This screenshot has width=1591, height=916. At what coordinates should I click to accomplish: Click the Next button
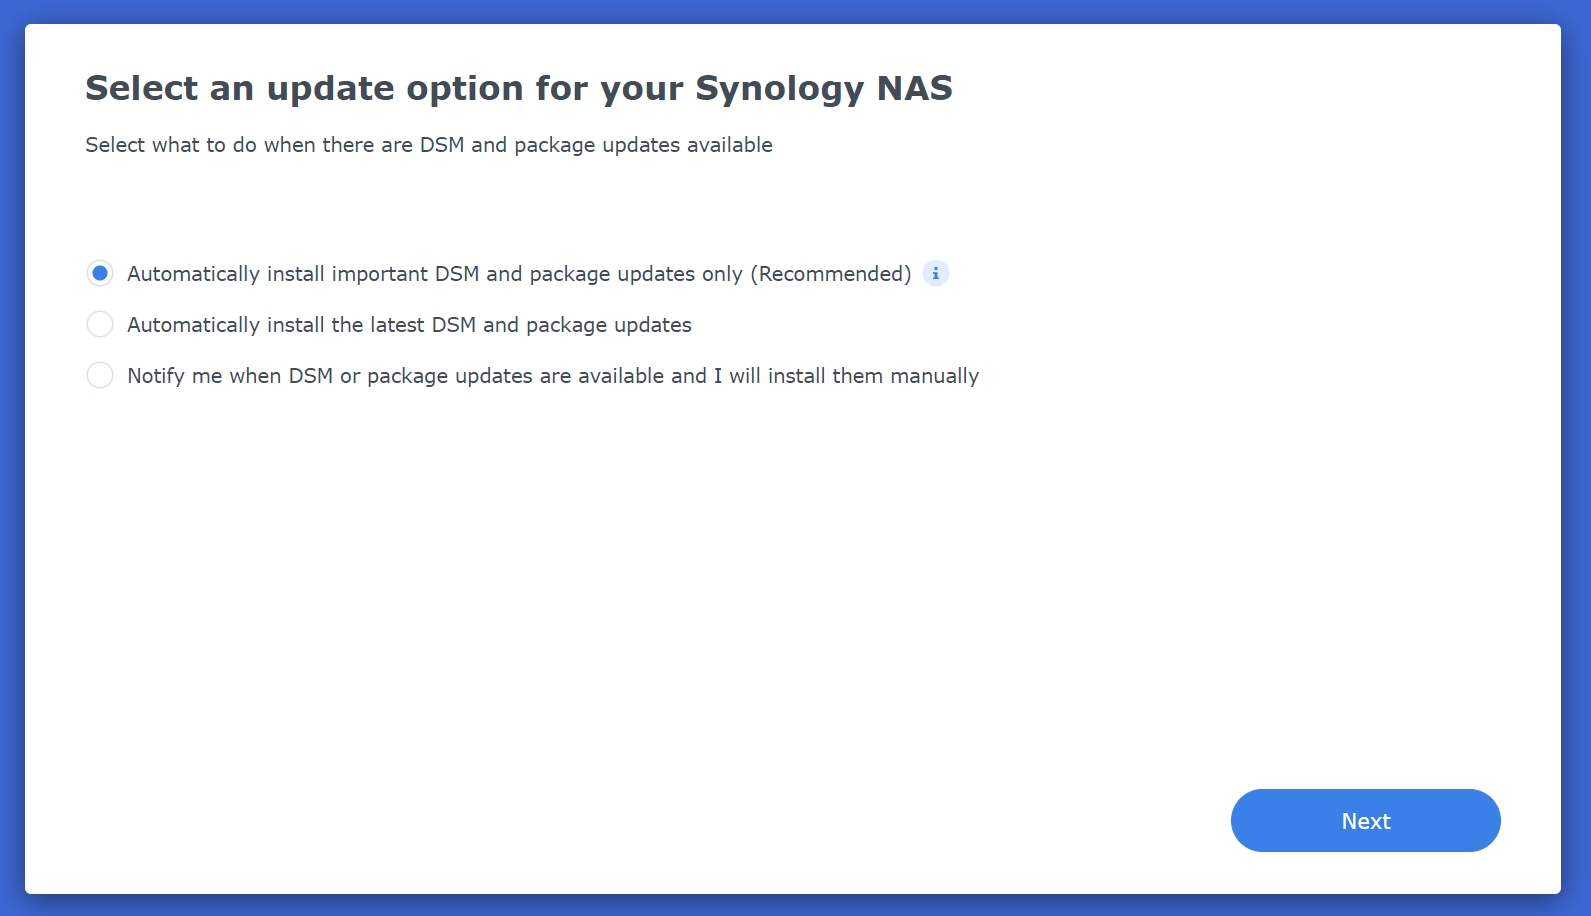[x=1365, y=821]
